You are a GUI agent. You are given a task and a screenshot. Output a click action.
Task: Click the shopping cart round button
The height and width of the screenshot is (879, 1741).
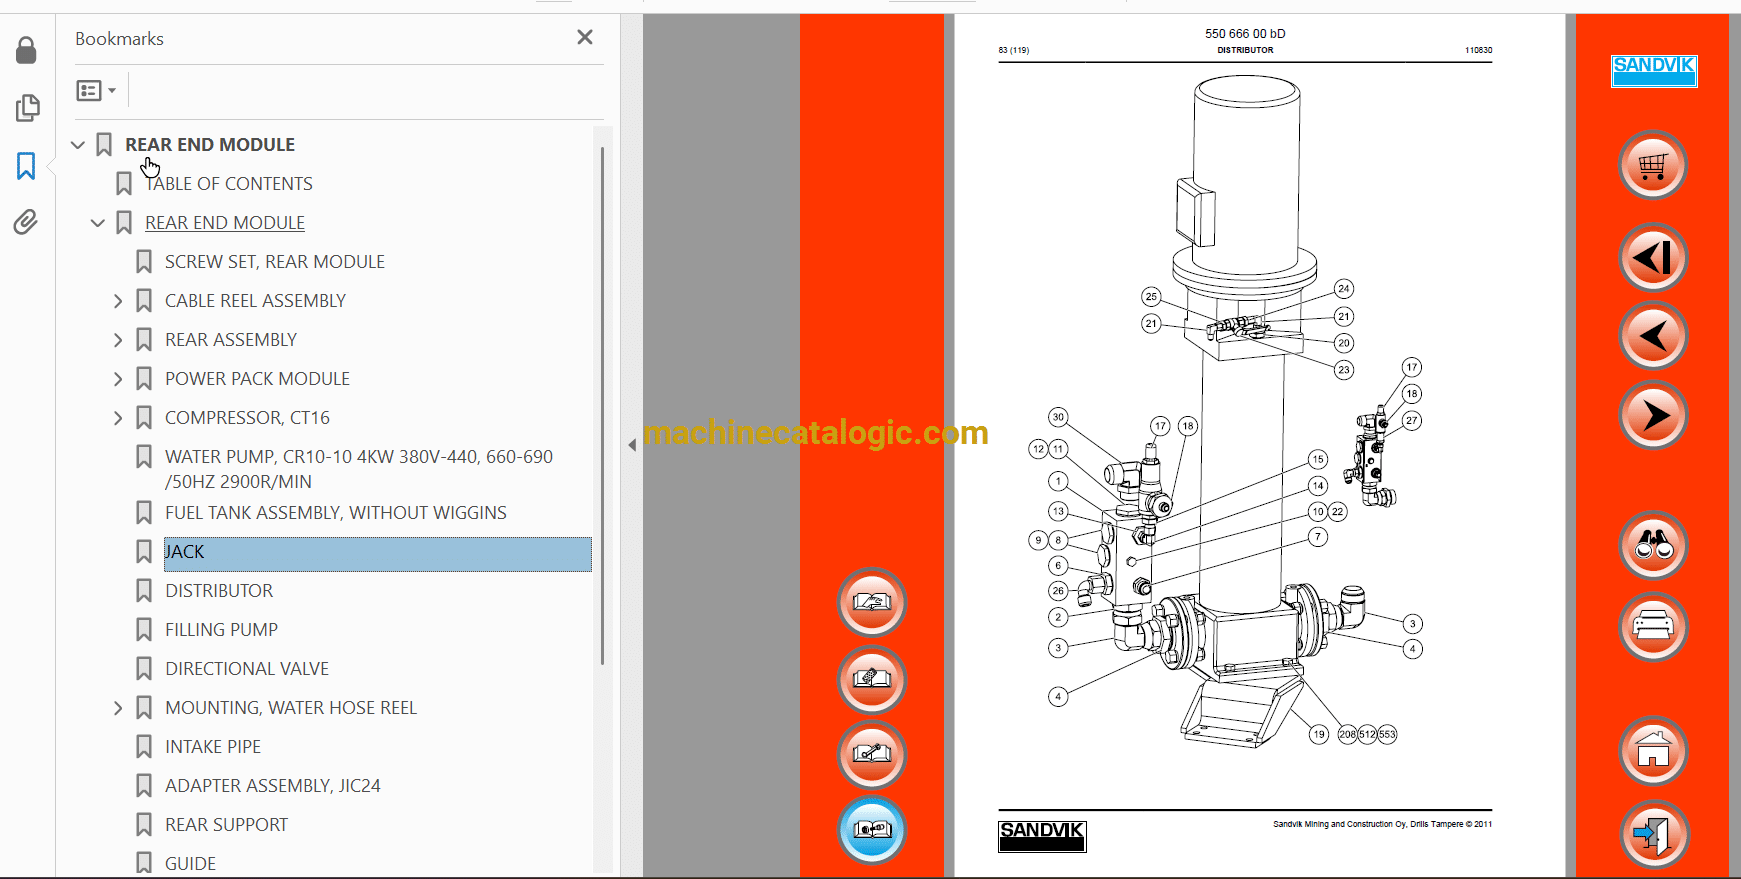pyautogui.click(x=1653, y=165)
